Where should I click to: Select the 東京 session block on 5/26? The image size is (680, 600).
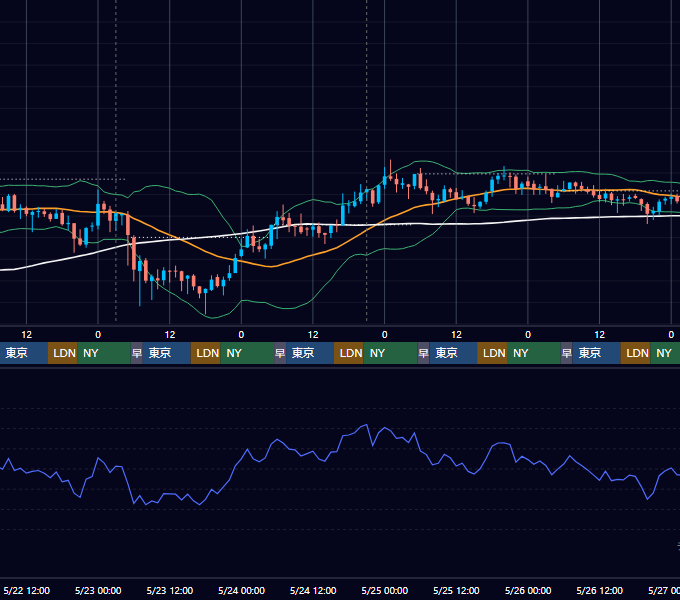tap(596, 353)
